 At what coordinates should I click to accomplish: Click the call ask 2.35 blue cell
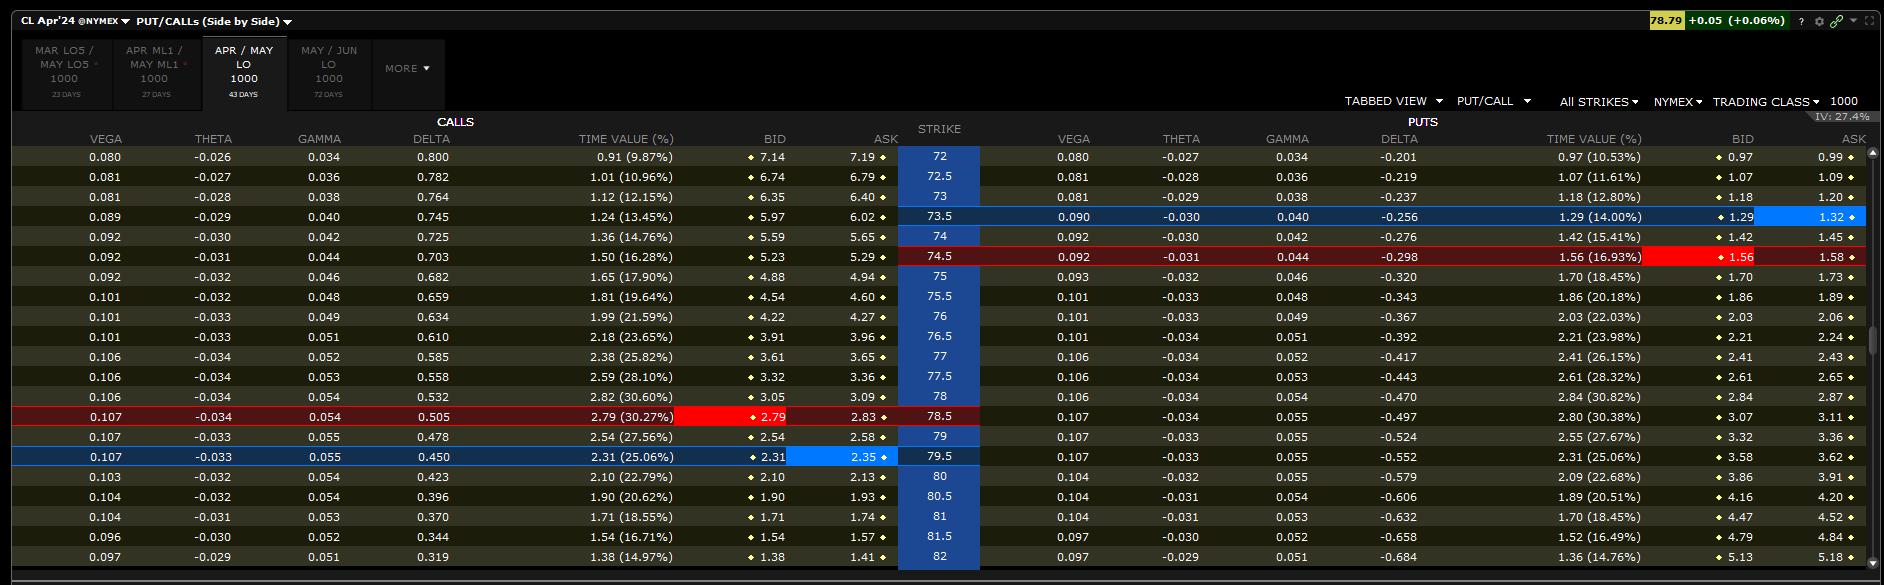pos(842,457)
